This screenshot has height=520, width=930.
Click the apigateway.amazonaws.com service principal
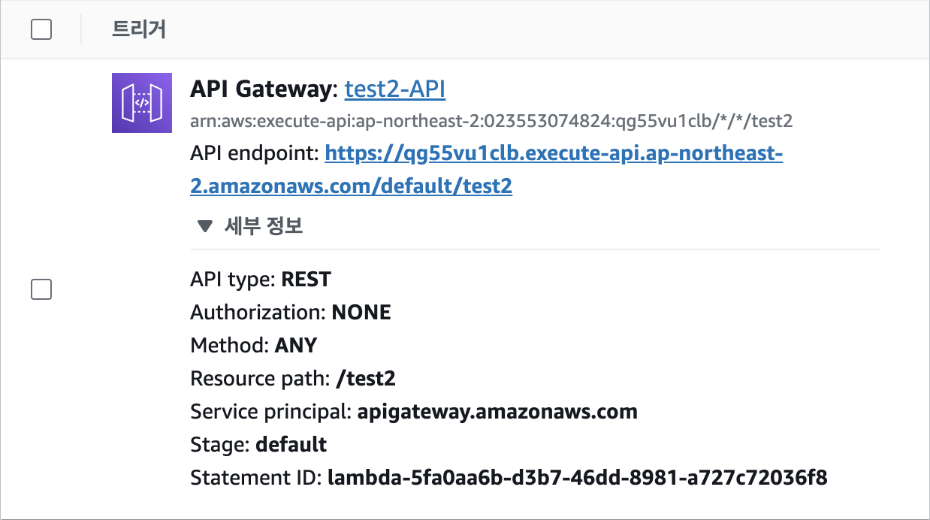pyautogui.click(x=497, y=412)
